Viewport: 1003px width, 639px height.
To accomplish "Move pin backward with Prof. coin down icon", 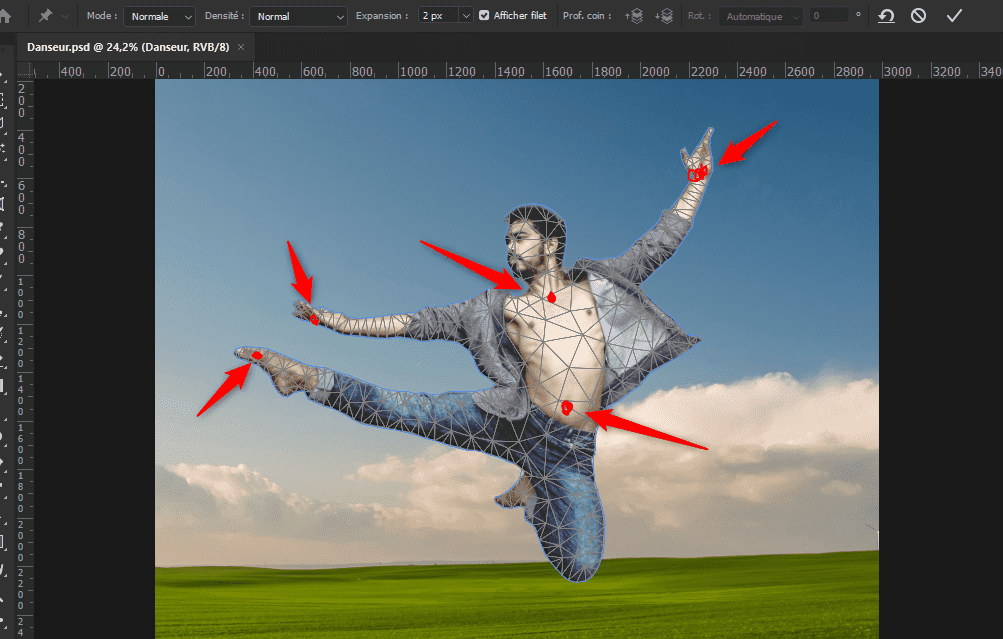I will (x=664, y=16).
